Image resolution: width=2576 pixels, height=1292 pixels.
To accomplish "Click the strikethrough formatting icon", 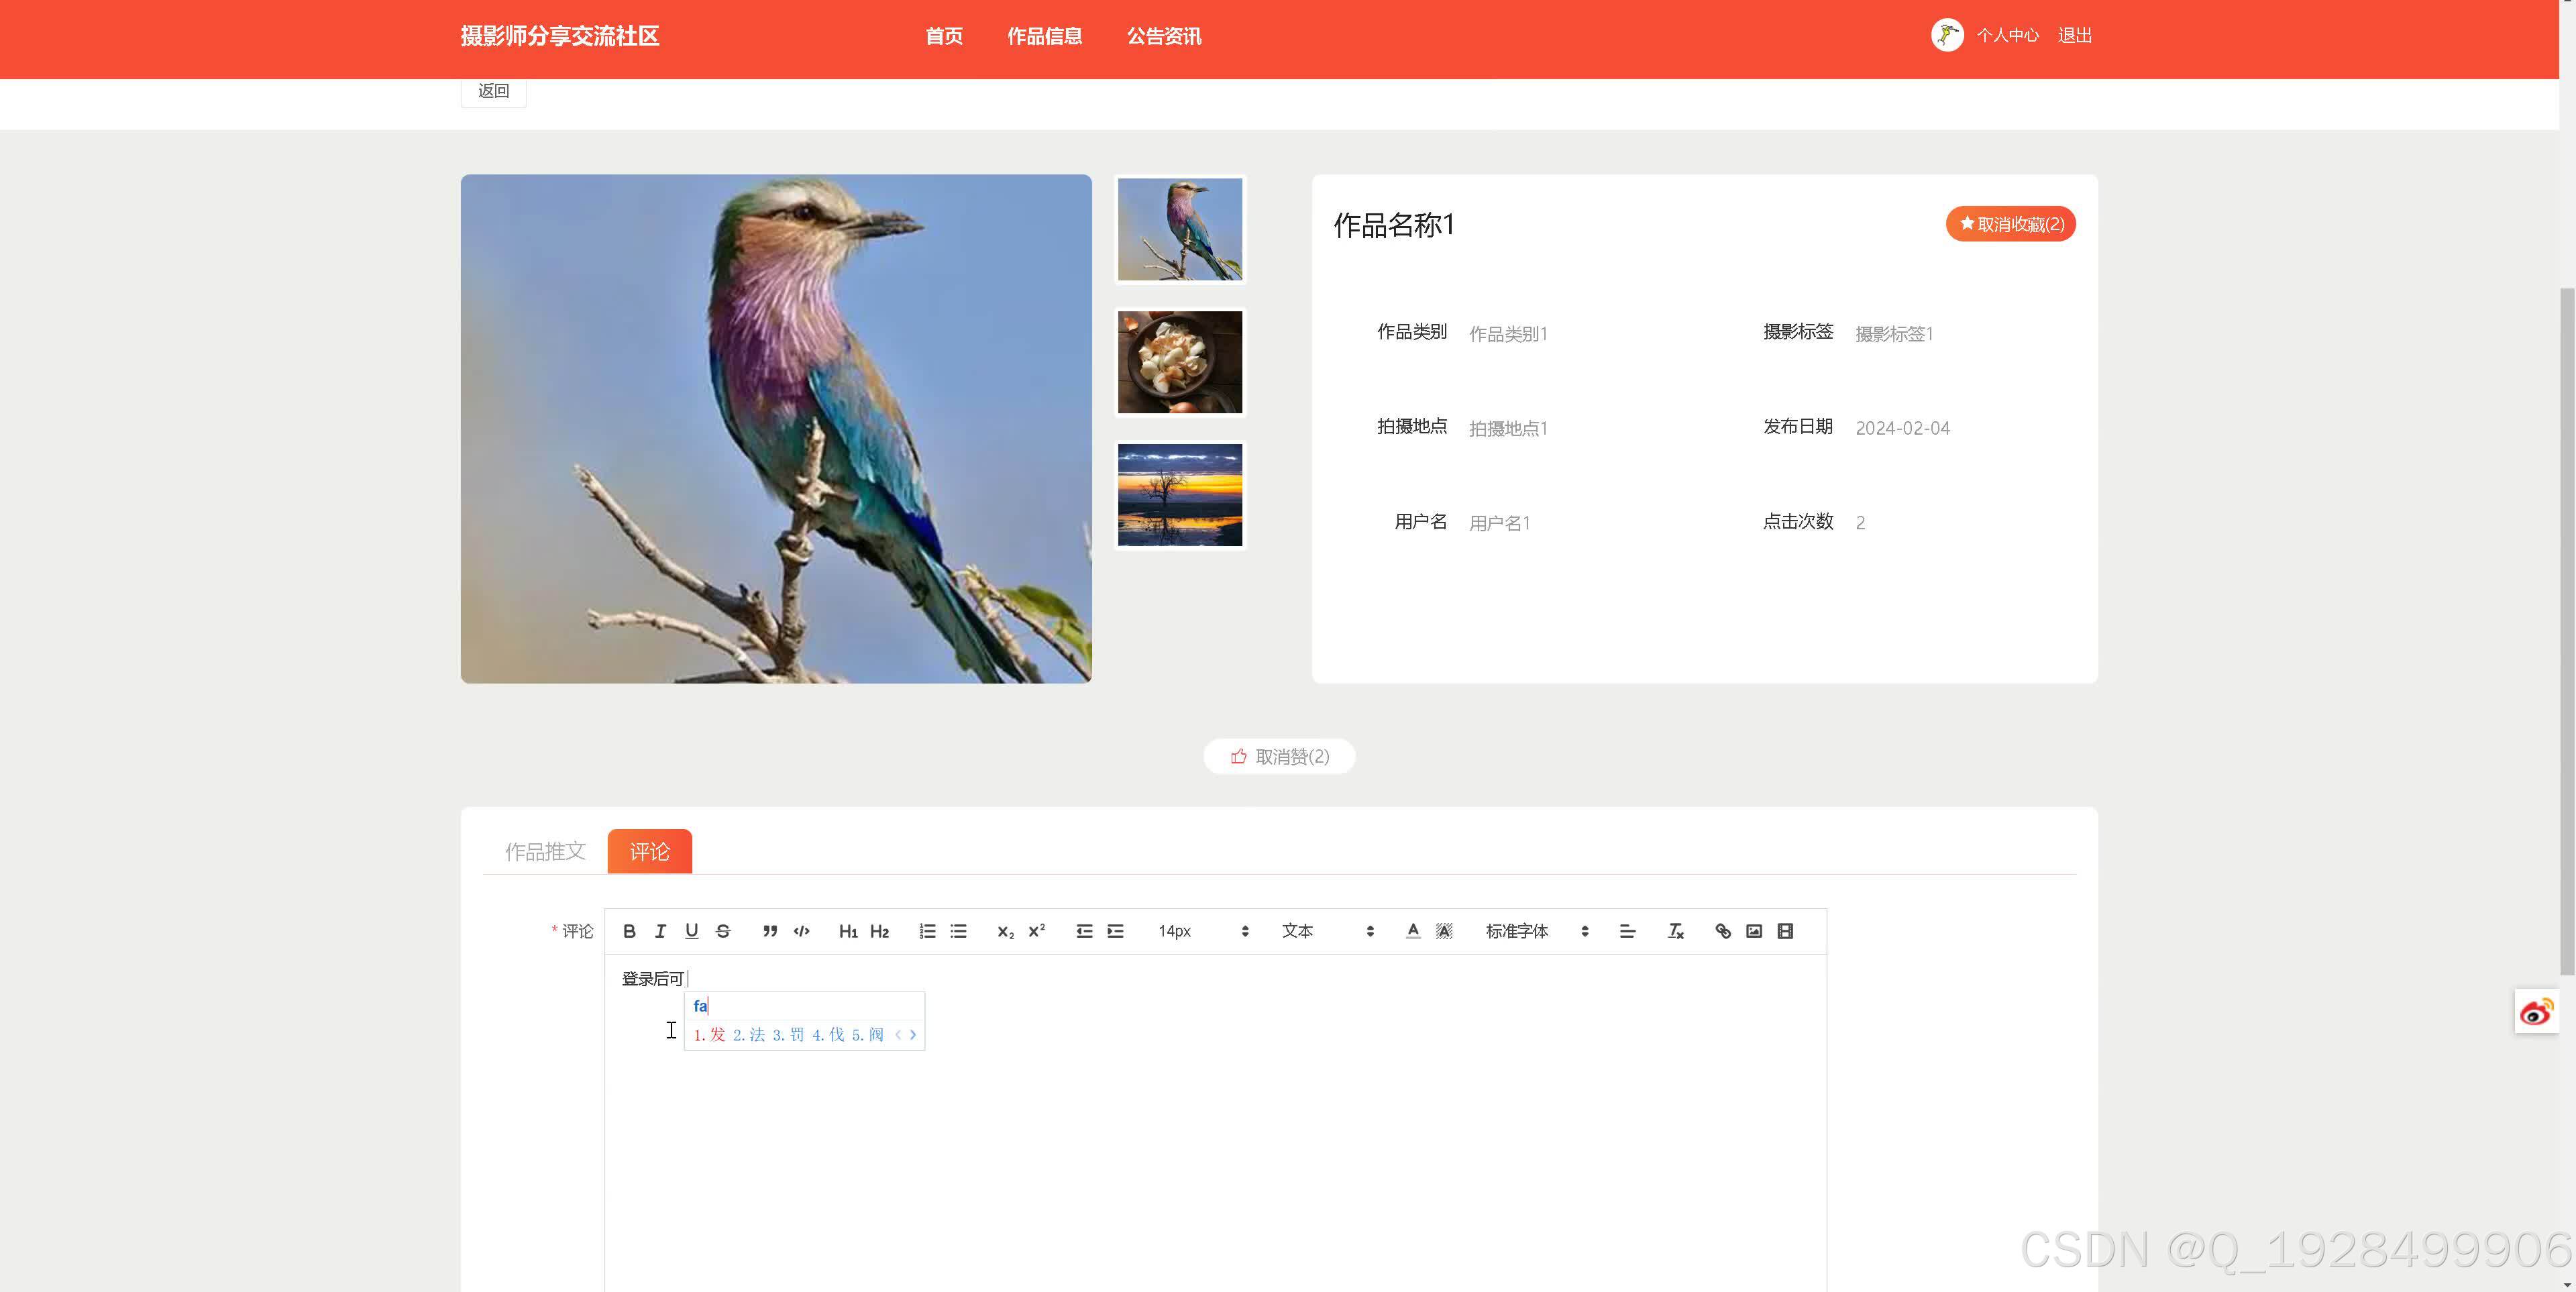I will pos(723,931).
